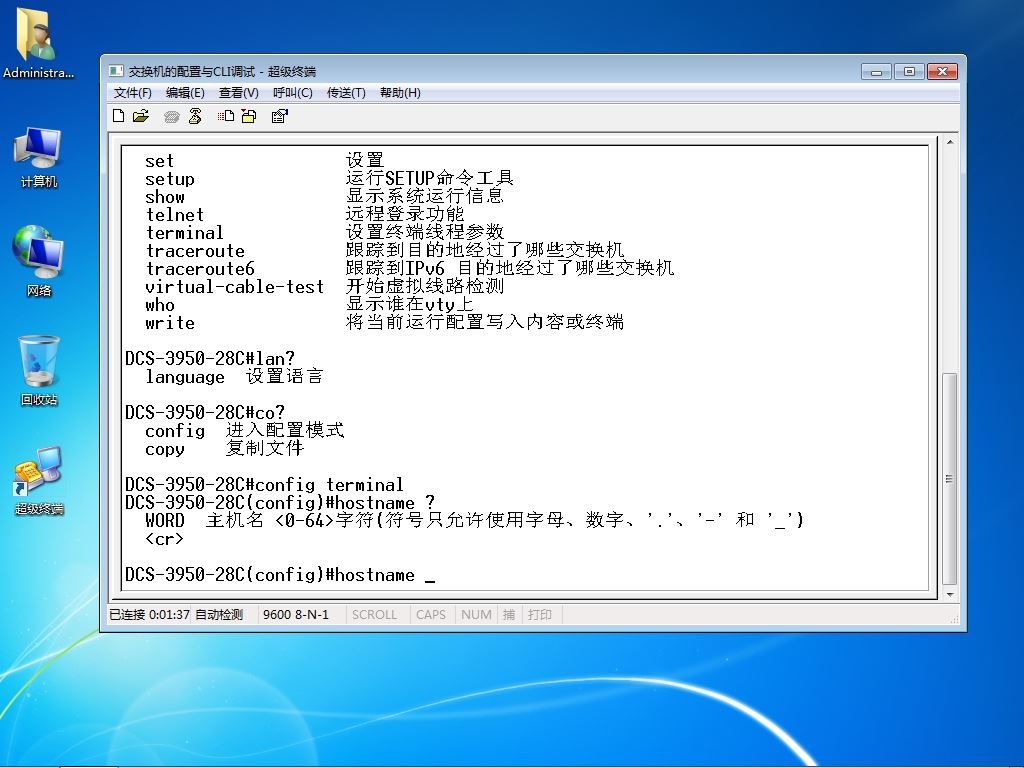Viewport: 1024px width, 768px height.
Task: Click the scrollbar up arrow
Action: click(x=950, y=142)
